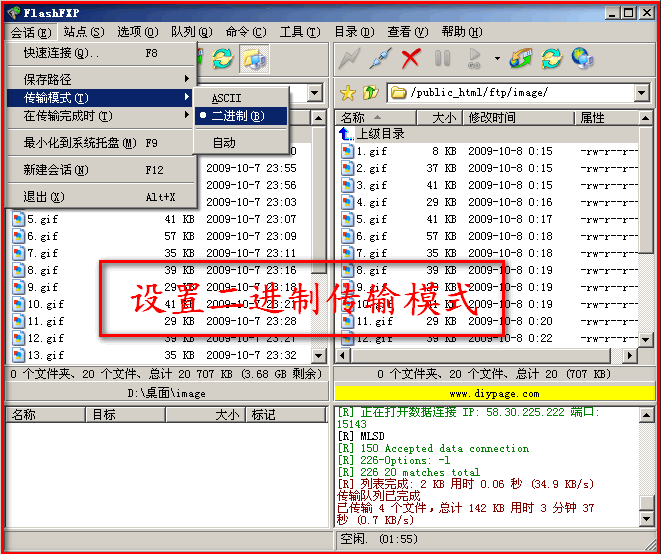Screen dimensions: 661x554
Task: Open the 帮助 menu
Action: pos(462,32)
